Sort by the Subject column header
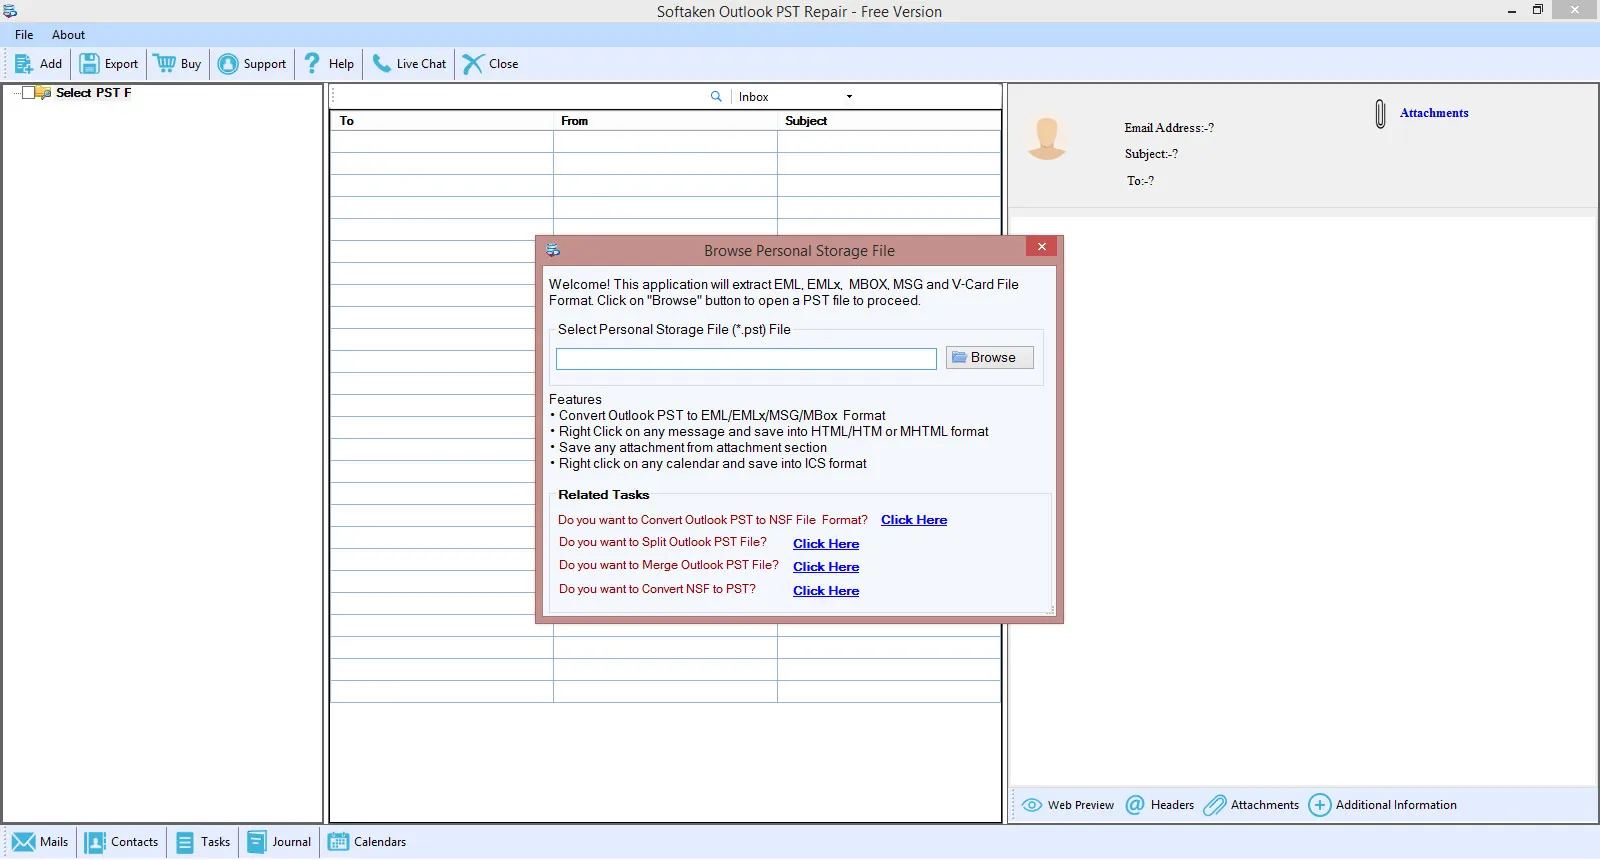 tap(889, 121)
